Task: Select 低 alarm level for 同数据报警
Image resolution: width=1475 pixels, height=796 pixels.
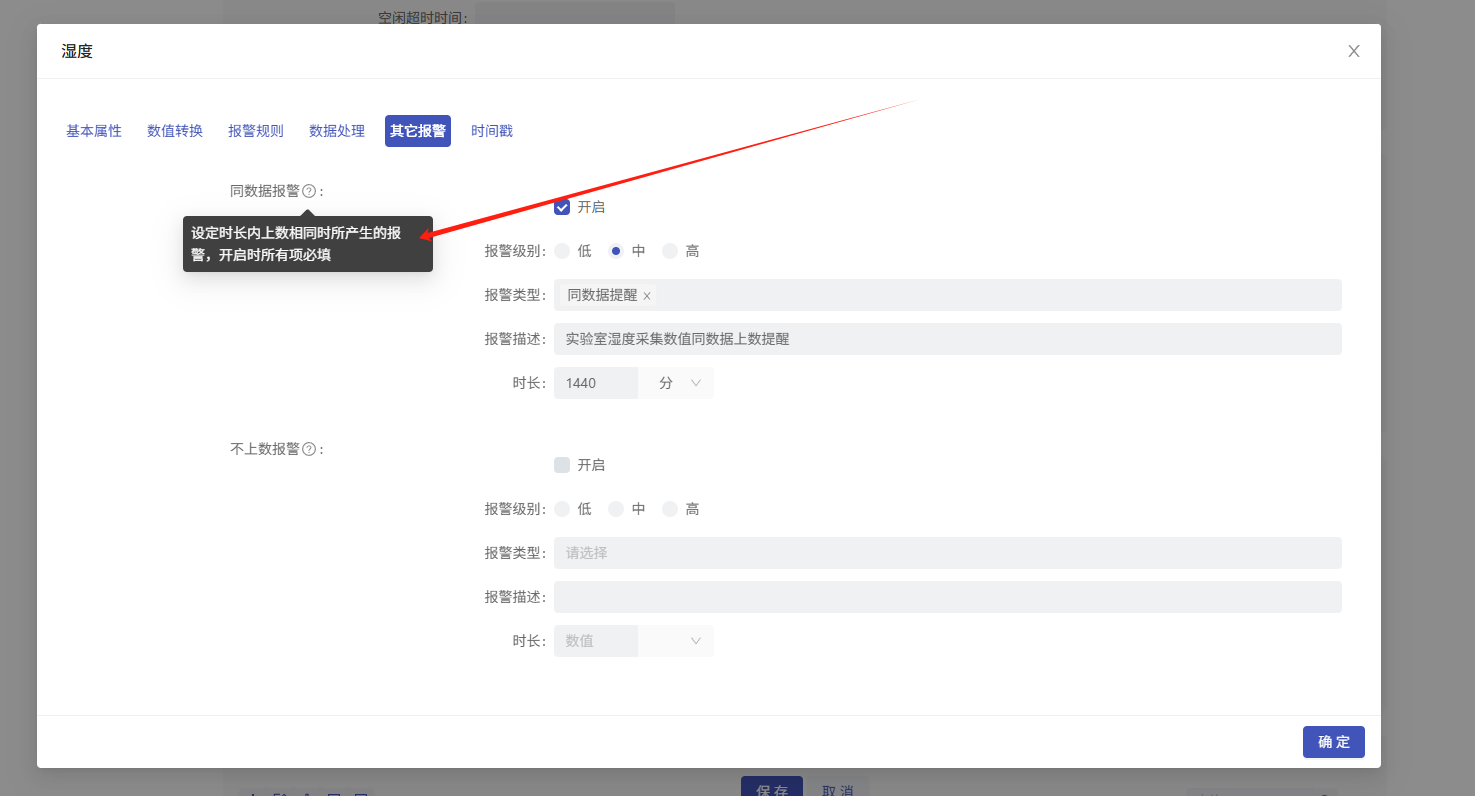Action: (x=562, y=250)
